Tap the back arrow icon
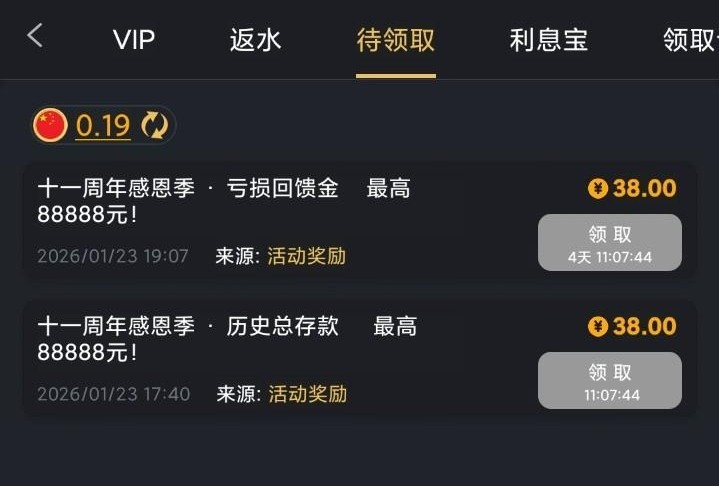Image resolution: width=719 pixels, height=486 pixels. coord(35,37)
